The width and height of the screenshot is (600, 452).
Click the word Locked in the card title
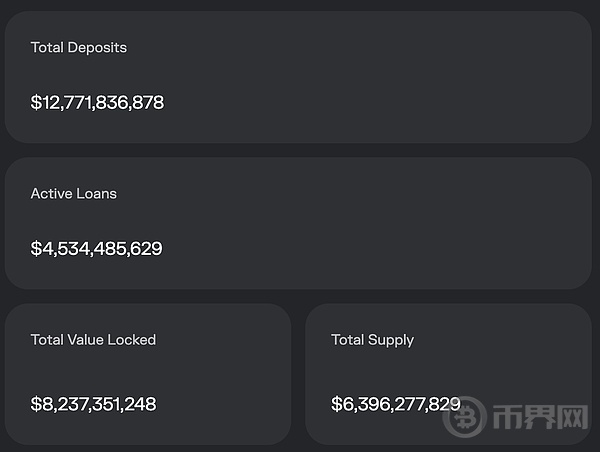pos(131,340)
